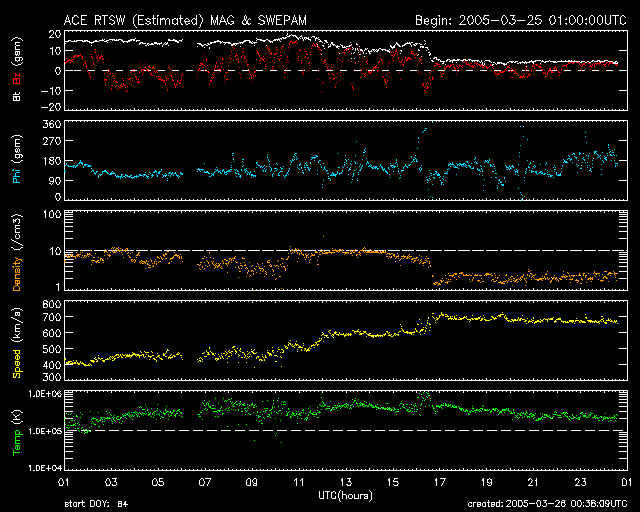Click the yellow Speed (km/s) axis label
The height and width of the screenshot is (512, 640).
point(17,340)
